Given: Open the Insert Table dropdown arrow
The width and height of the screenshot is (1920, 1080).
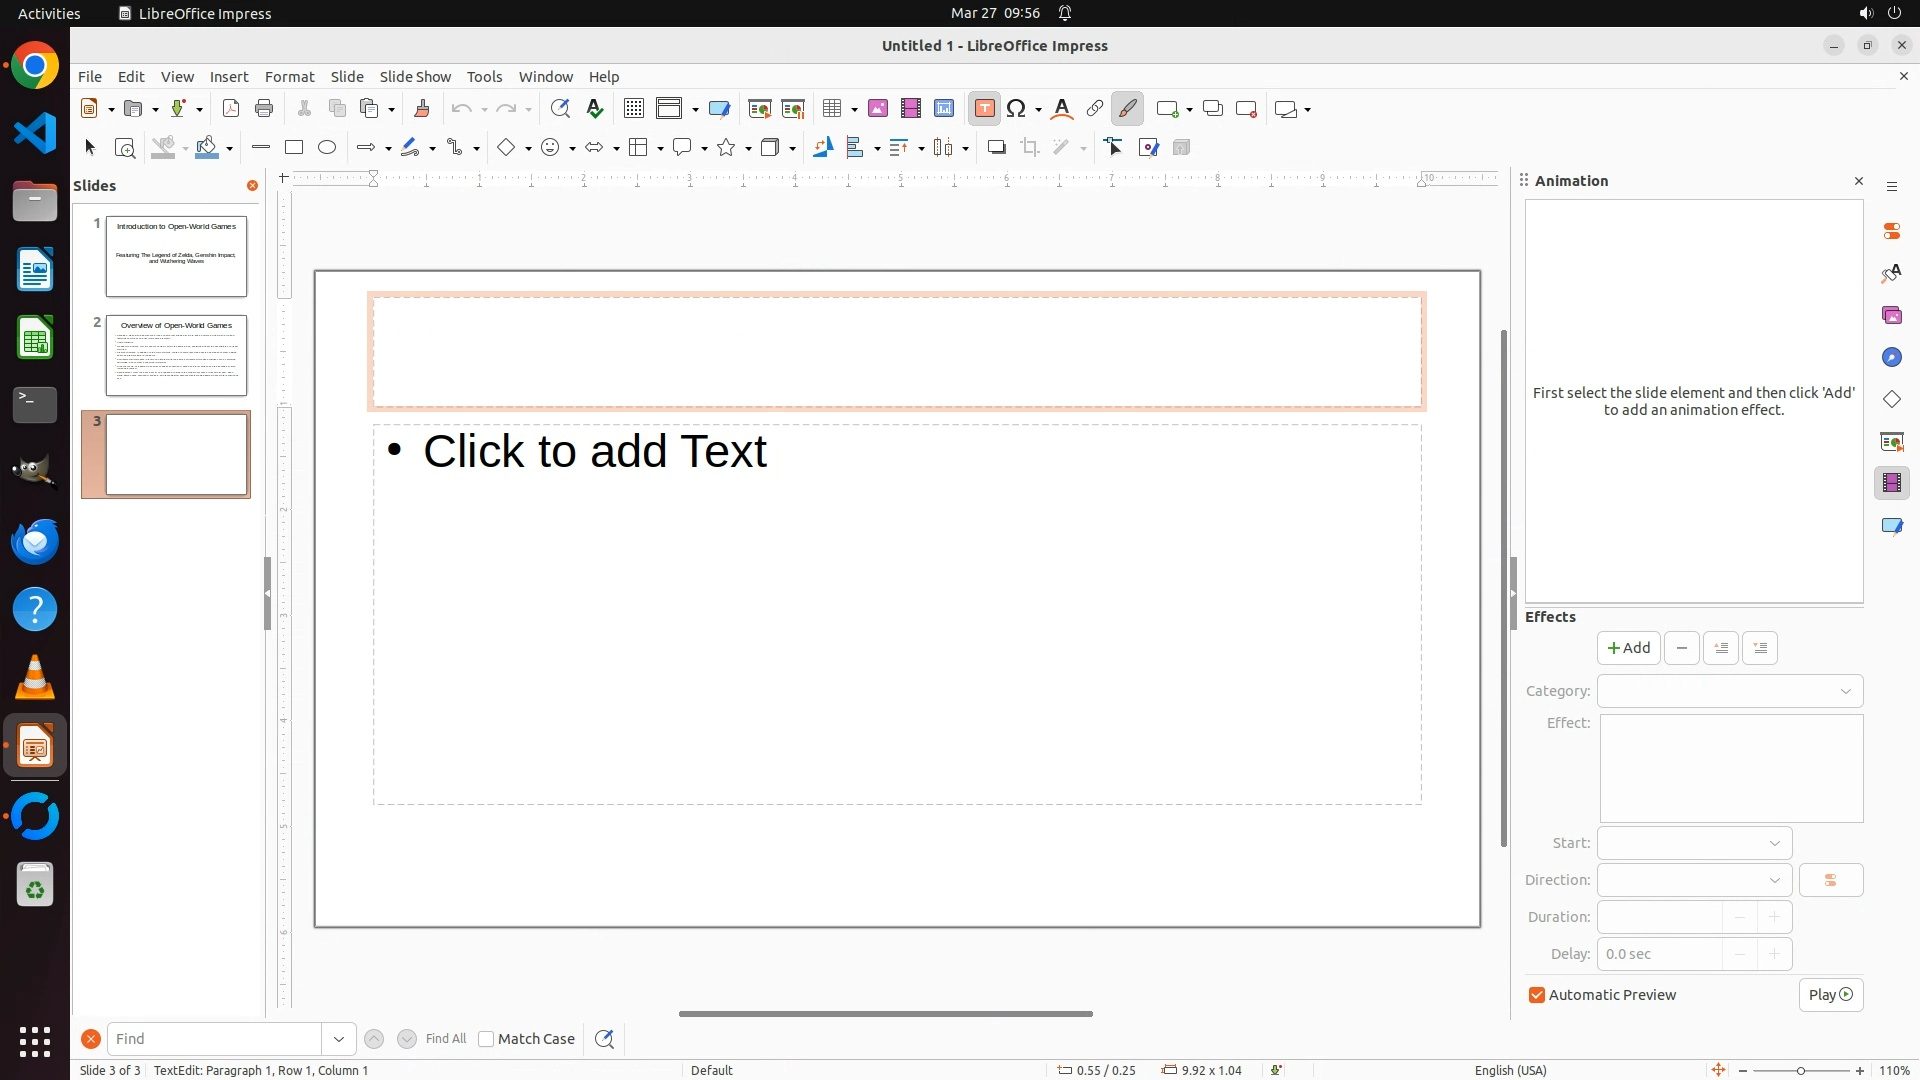Looking at the screenshot, I should coord(854,110).
